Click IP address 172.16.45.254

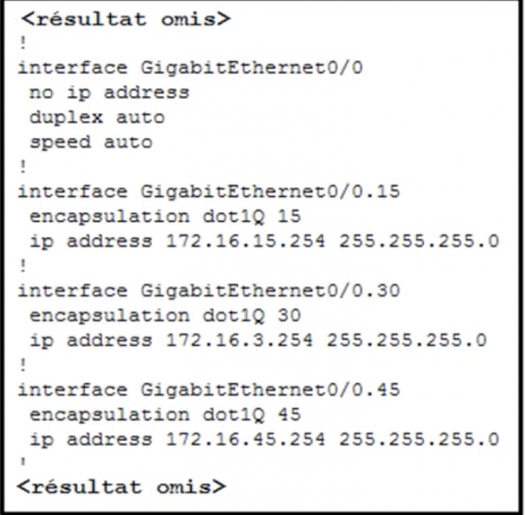[245, 439]
